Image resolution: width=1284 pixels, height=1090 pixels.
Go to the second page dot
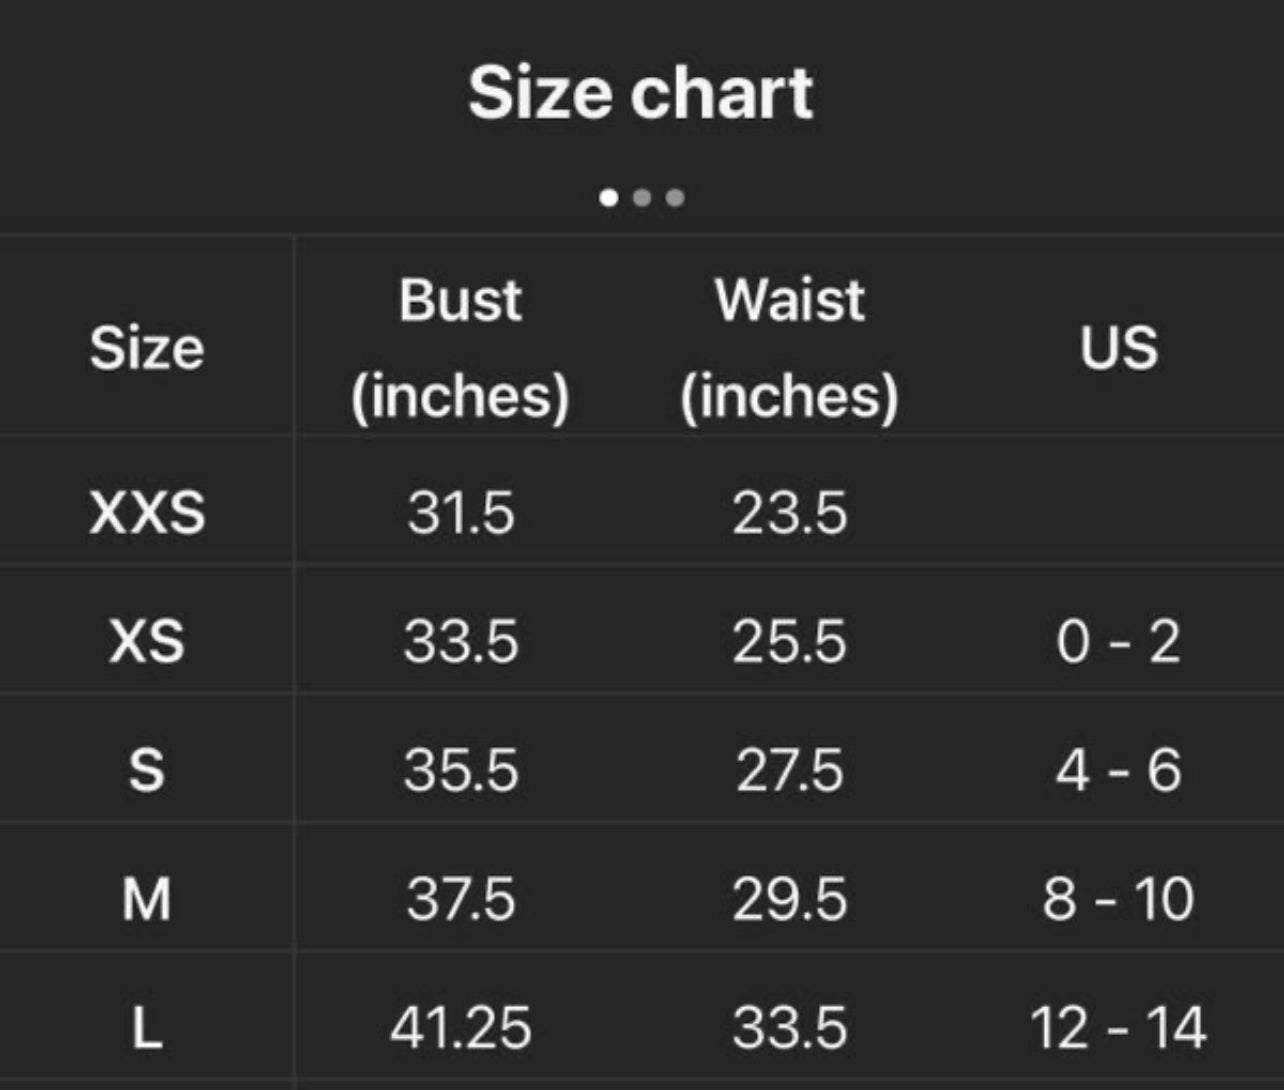click(642, 198)
